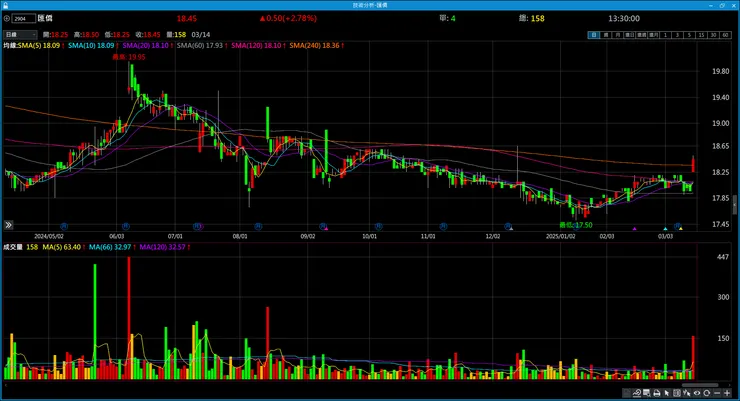This screenshot has height=401, width=740.
Task: Select the adjusted daily timeframe button
Action: (x=630, y=35)
